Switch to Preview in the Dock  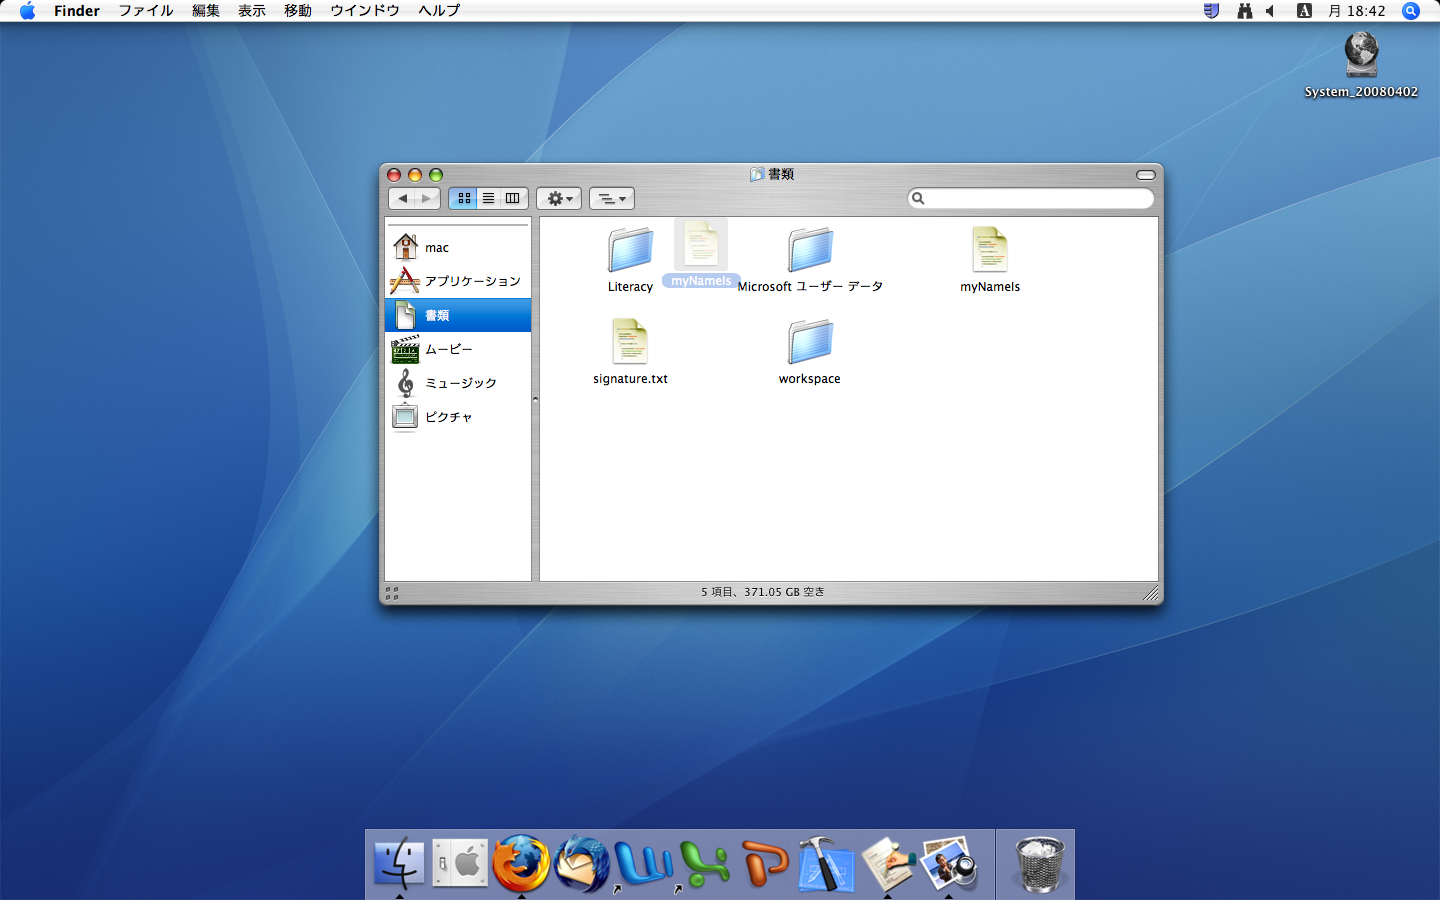tap(949, 863)
